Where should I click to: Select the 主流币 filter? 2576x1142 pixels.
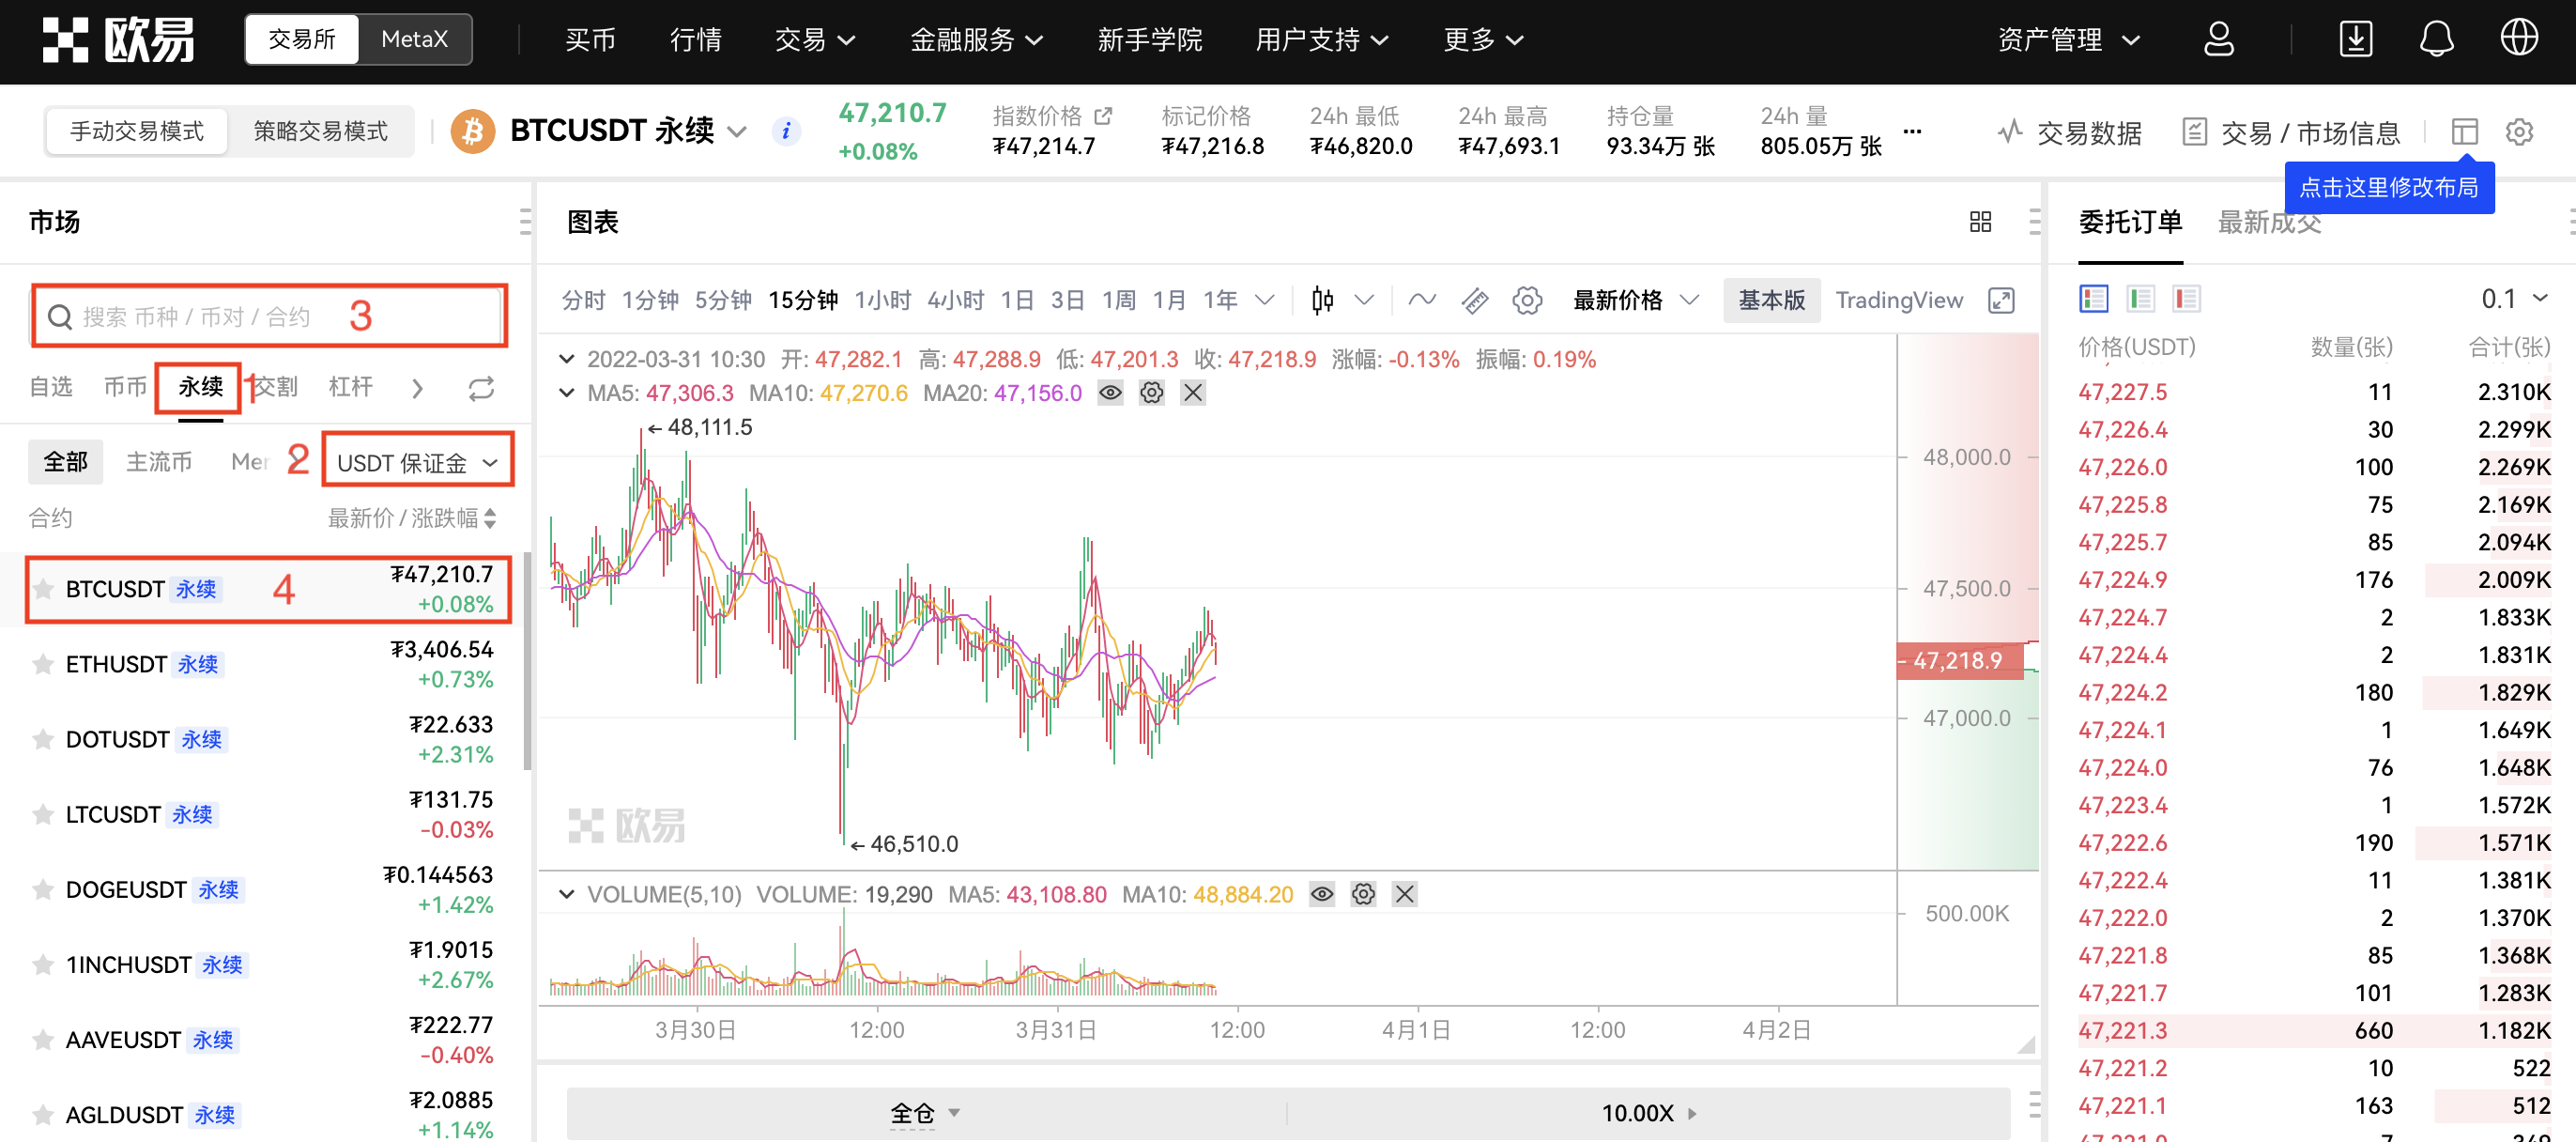[x=159, y=461]
